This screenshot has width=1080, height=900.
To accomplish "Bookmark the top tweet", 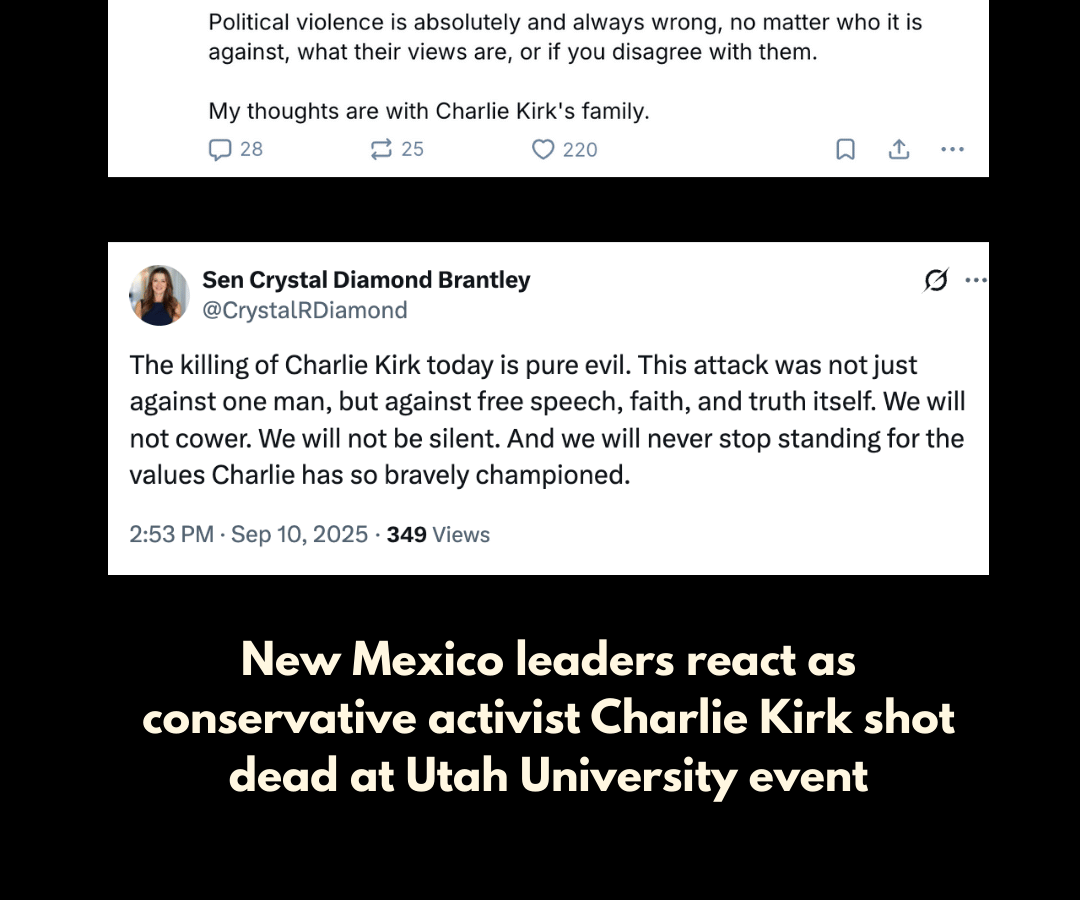I will [x=845, y=149].
